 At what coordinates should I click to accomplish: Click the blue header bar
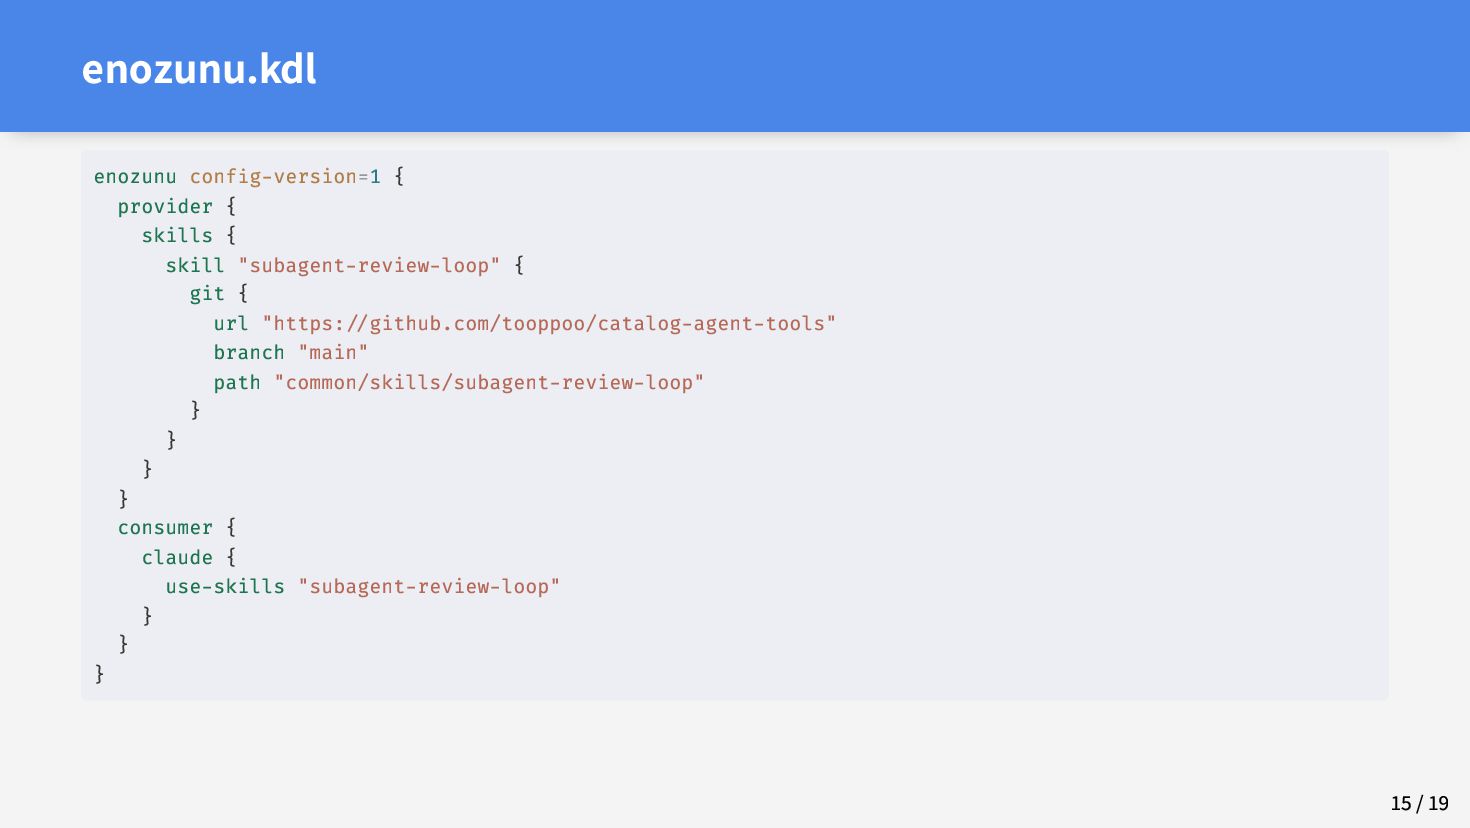point(735,66)
